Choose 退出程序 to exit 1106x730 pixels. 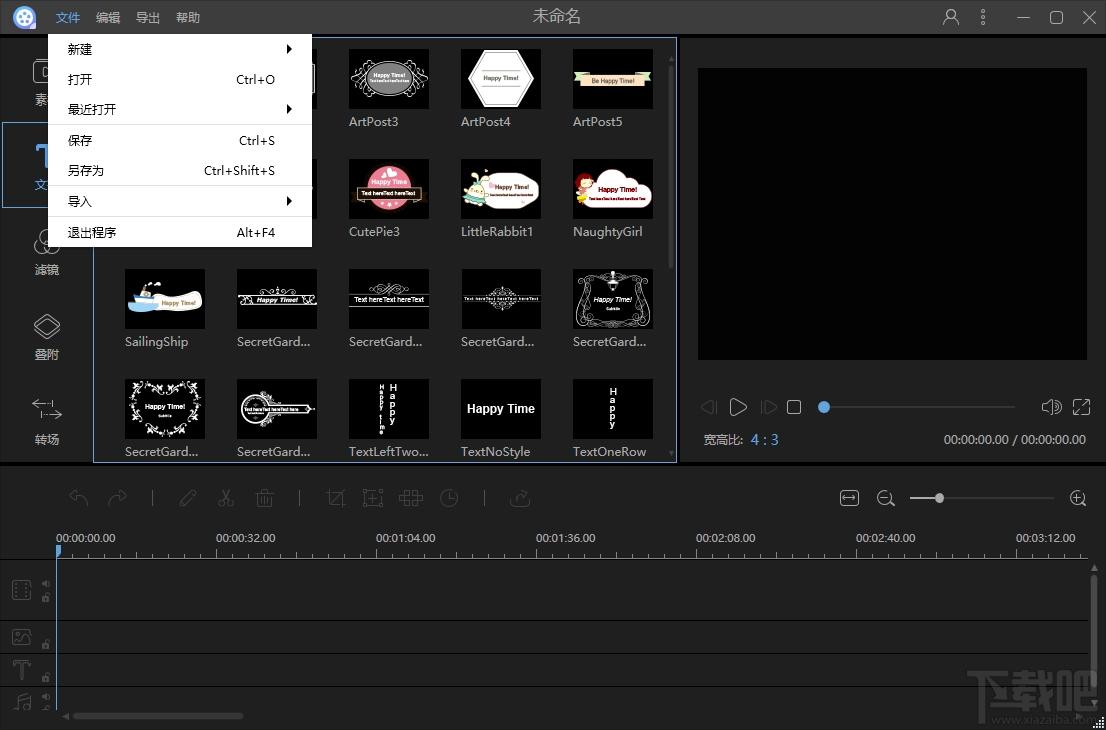coord(180,232)
